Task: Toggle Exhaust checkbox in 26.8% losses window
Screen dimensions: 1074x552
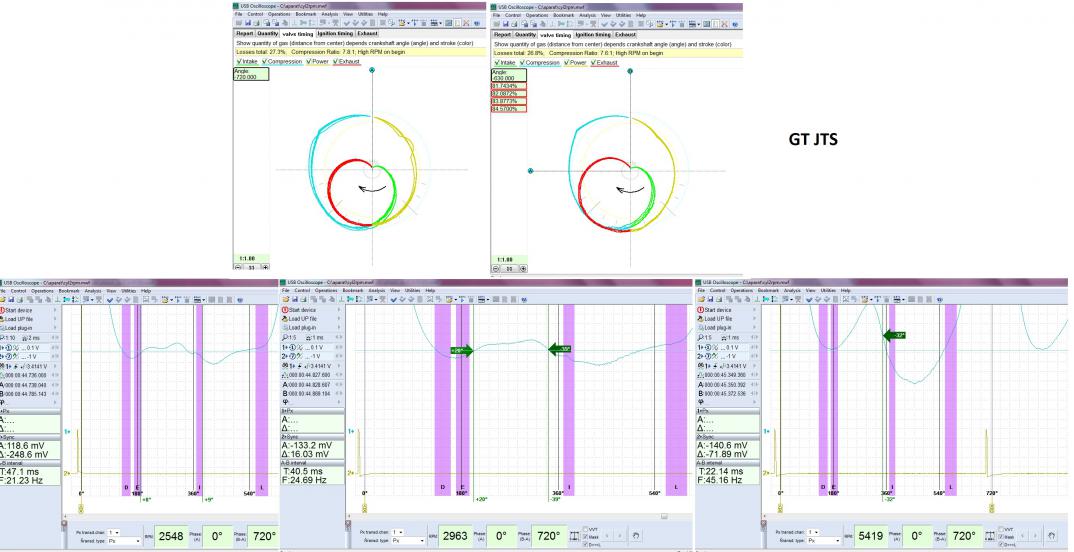Action: [x=593, y=62]
